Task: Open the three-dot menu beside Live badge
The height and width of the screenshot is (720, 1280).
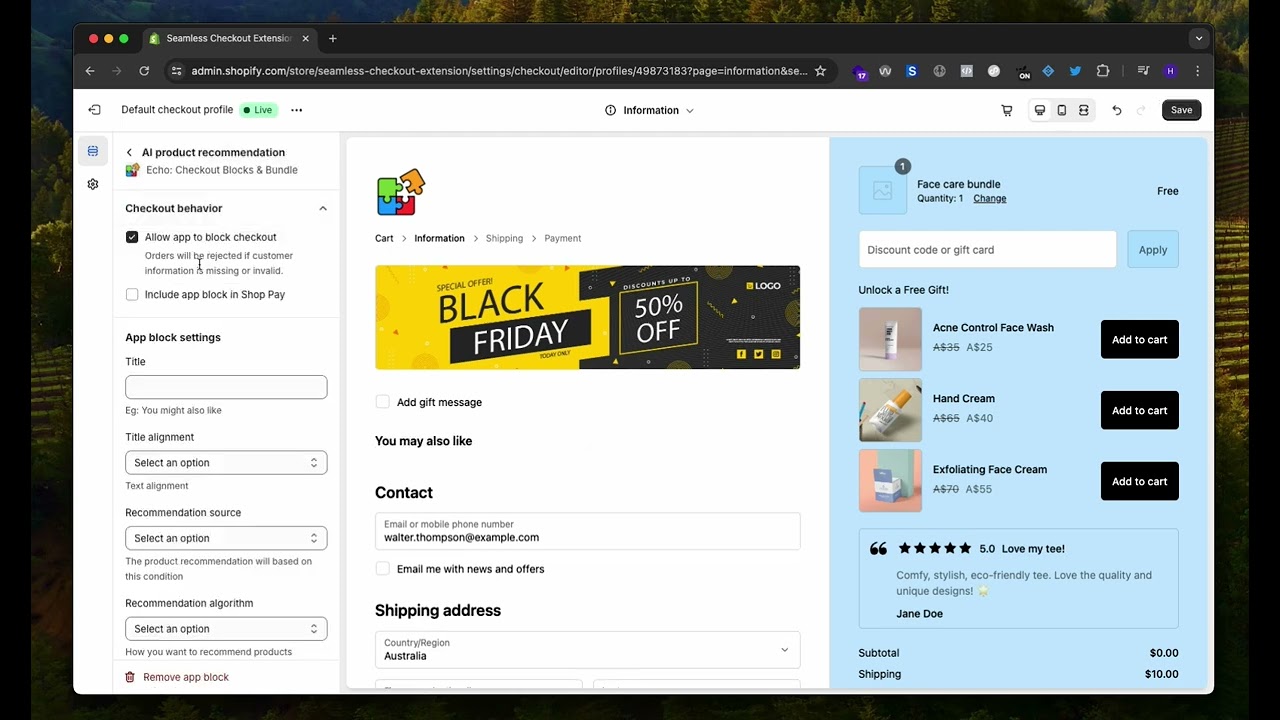Action: coord(296,110)
